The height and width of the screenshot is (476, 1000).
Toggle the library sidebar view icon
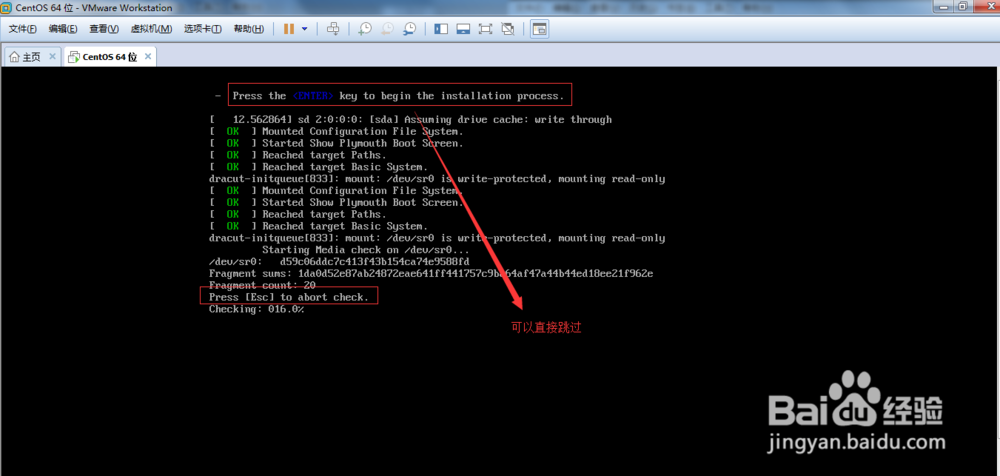point(441,29)
